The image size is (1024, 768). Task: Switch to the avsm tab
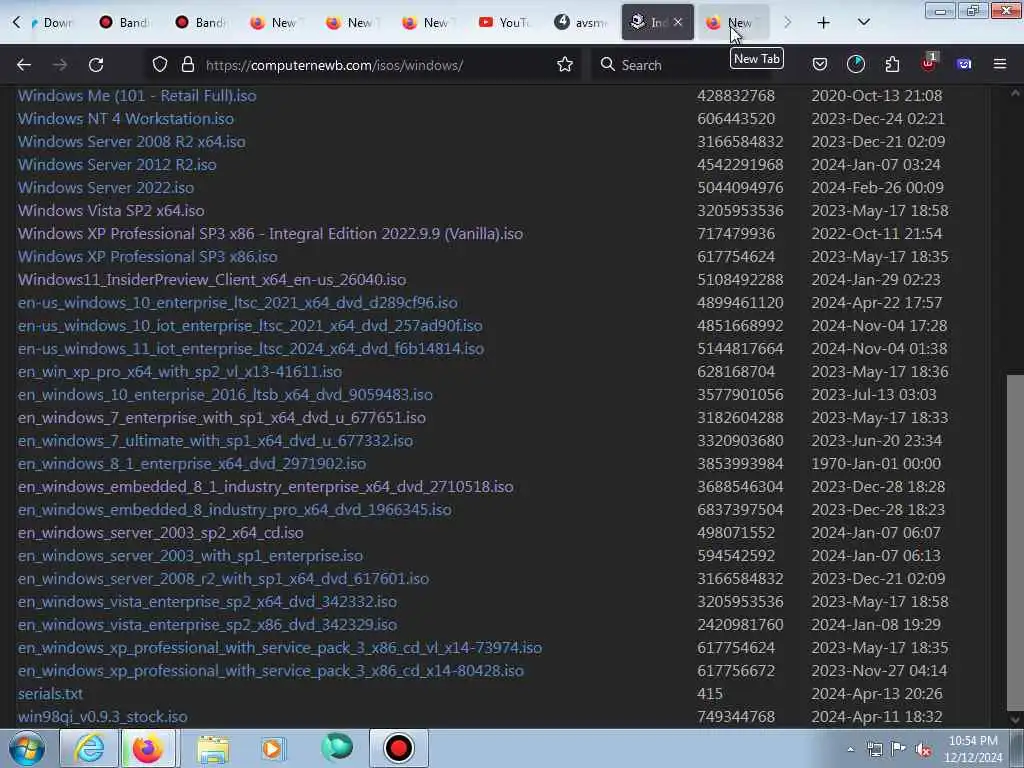click(580, 23)
